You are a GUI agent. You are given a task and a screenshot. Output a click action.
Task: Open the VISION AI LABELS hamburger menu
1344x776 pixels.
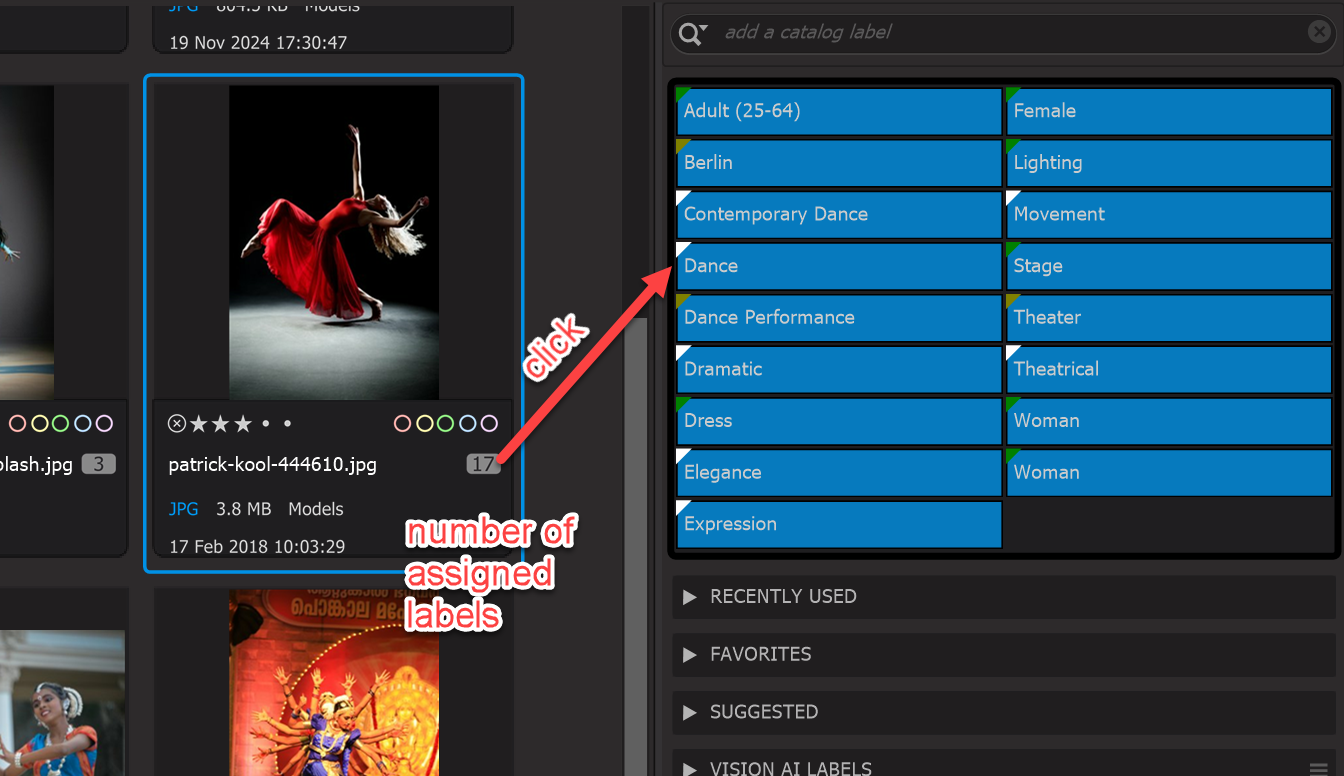coord(1318,768)
